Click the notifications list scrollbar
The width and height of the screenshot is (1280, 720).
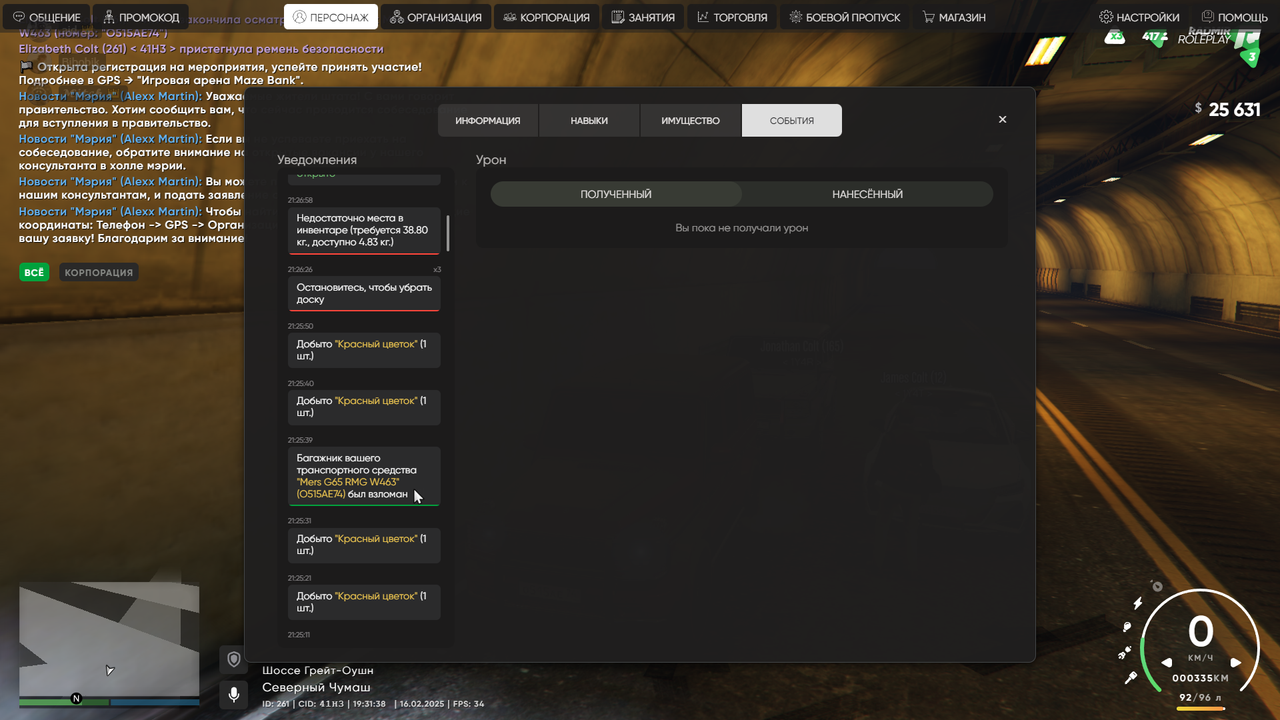click(x=448, y=233)
